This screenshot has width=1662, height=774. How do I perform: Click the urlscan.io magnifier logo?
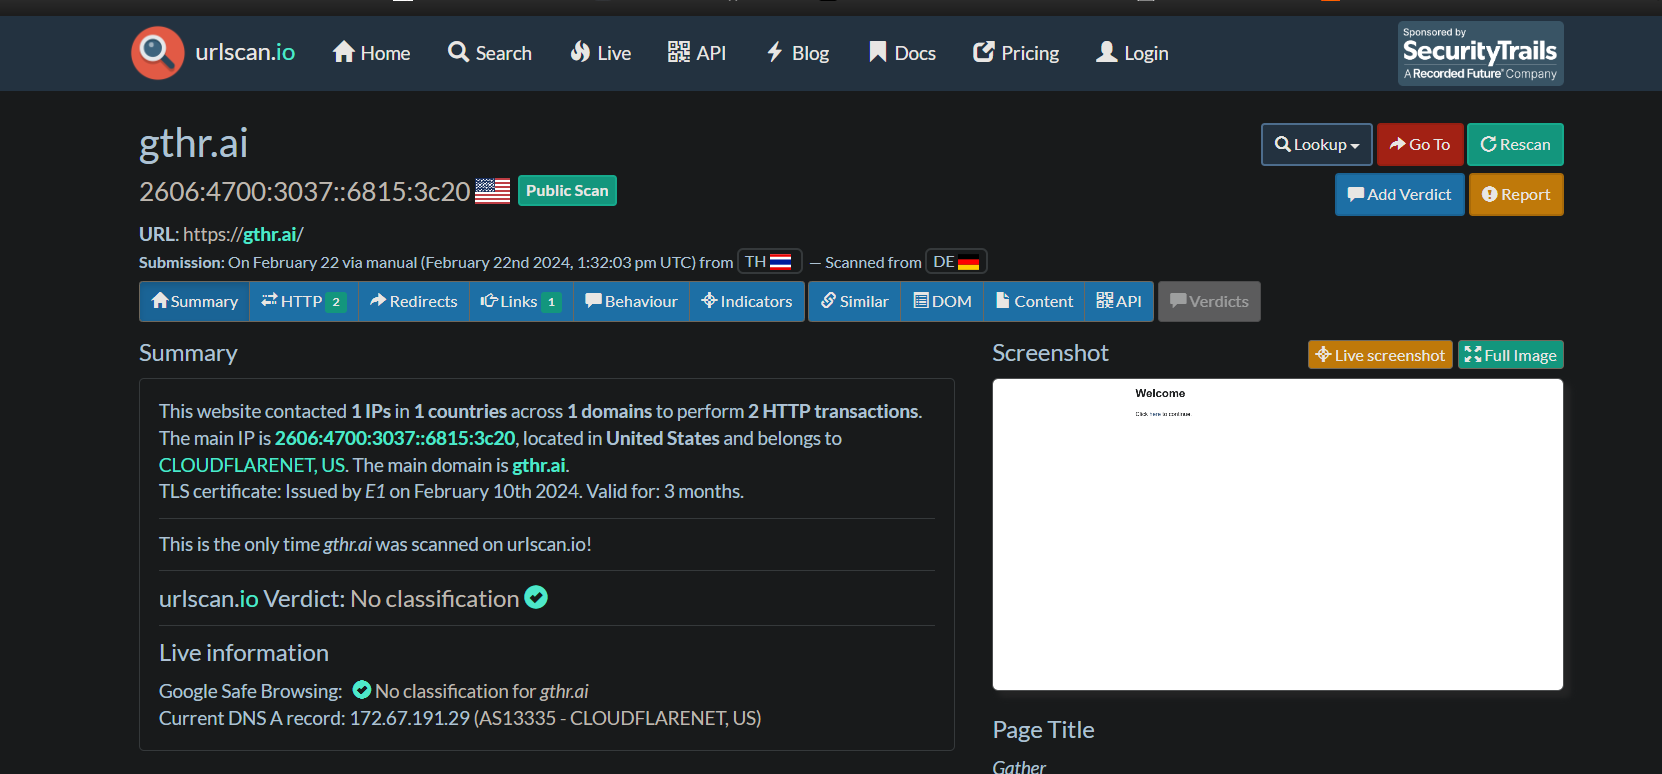pyautogui.click(x=158, y=53)
